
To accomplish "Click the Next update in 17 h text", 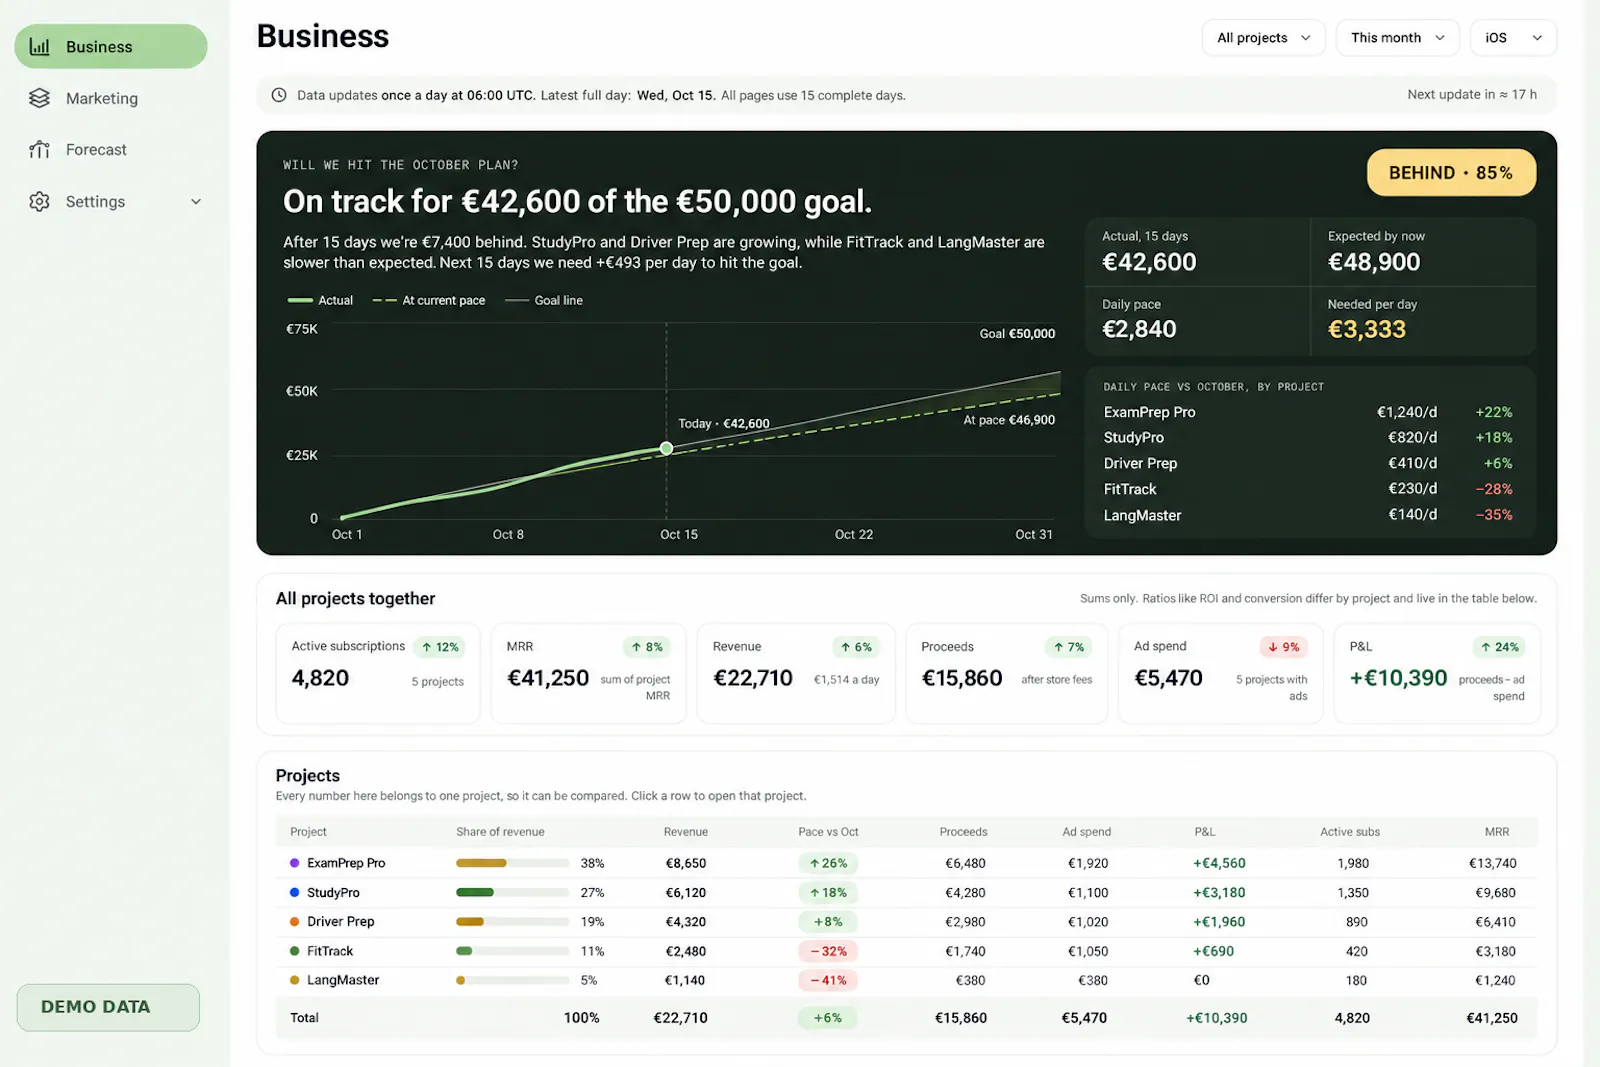I will pos(1472,94).
